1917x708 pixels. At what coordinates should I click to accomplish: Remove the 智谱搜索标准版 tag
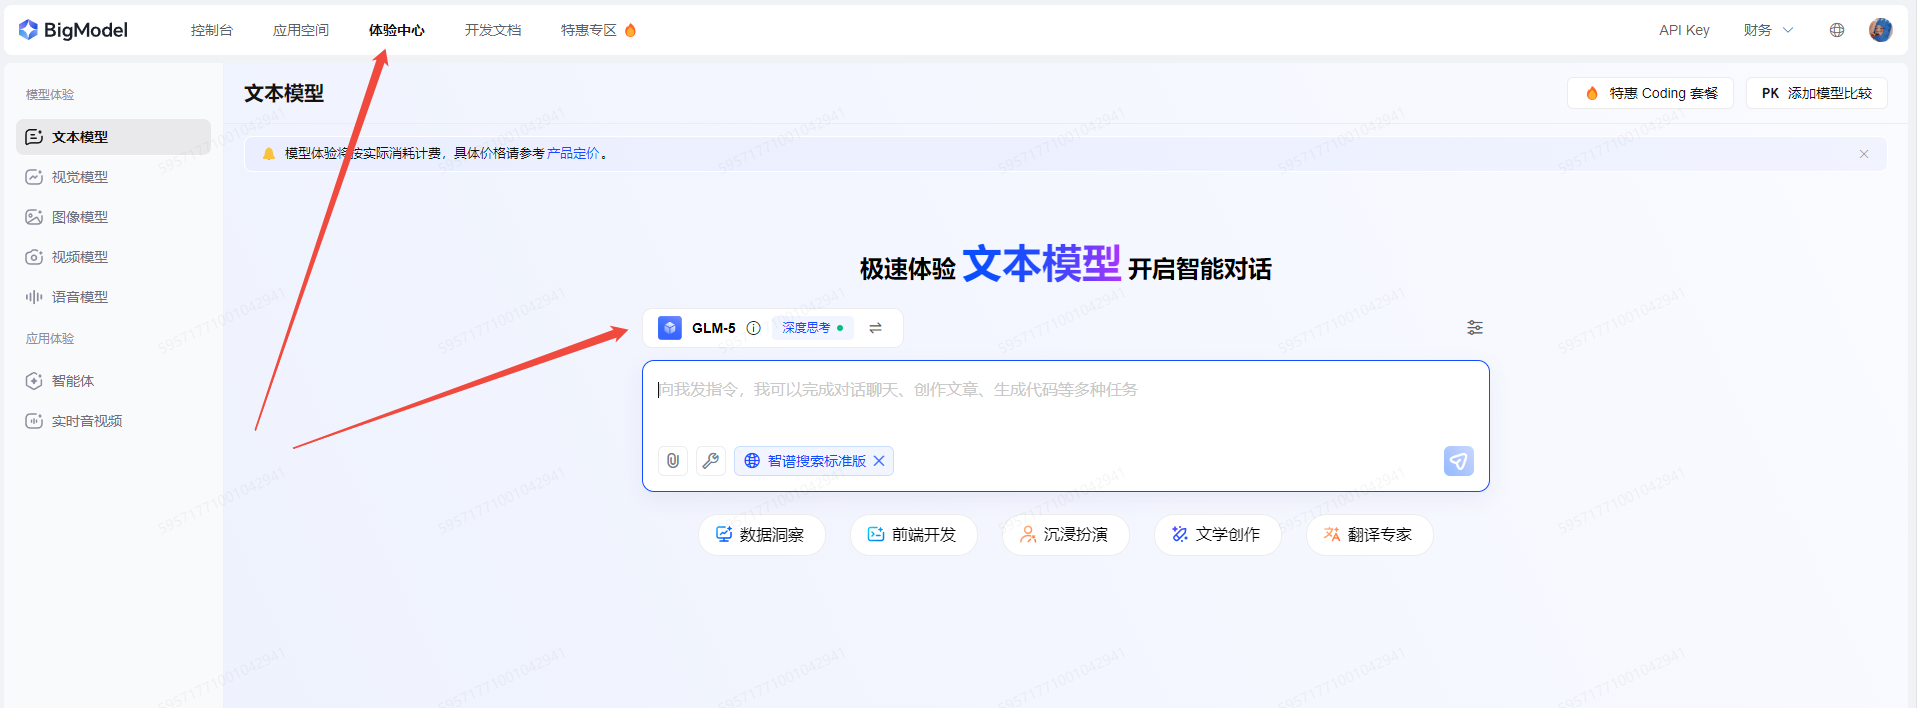click(879, 461)
